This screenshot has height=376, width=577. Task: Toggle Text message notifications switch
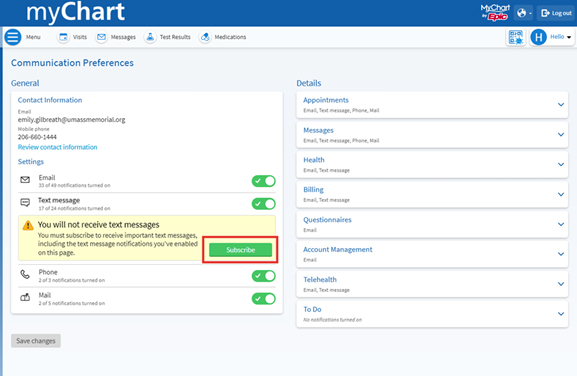click(x=263, y=204)
